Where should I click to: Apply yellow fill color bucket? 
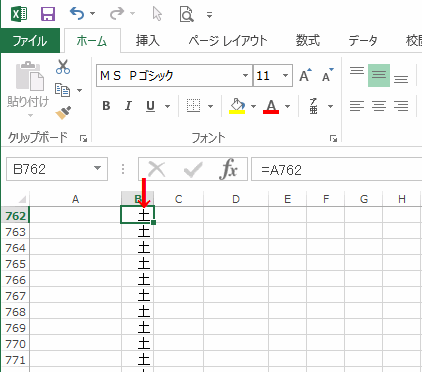[237, 106]
